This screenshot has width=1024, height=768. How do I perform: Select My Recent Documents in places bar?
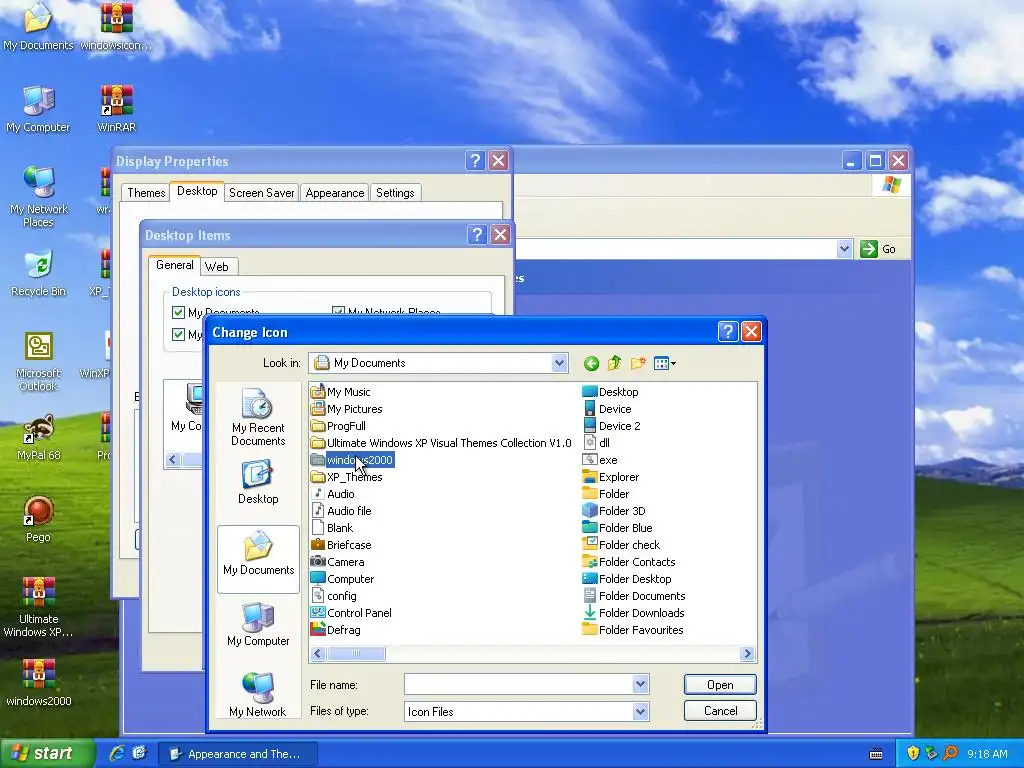[x=258, y=417]
